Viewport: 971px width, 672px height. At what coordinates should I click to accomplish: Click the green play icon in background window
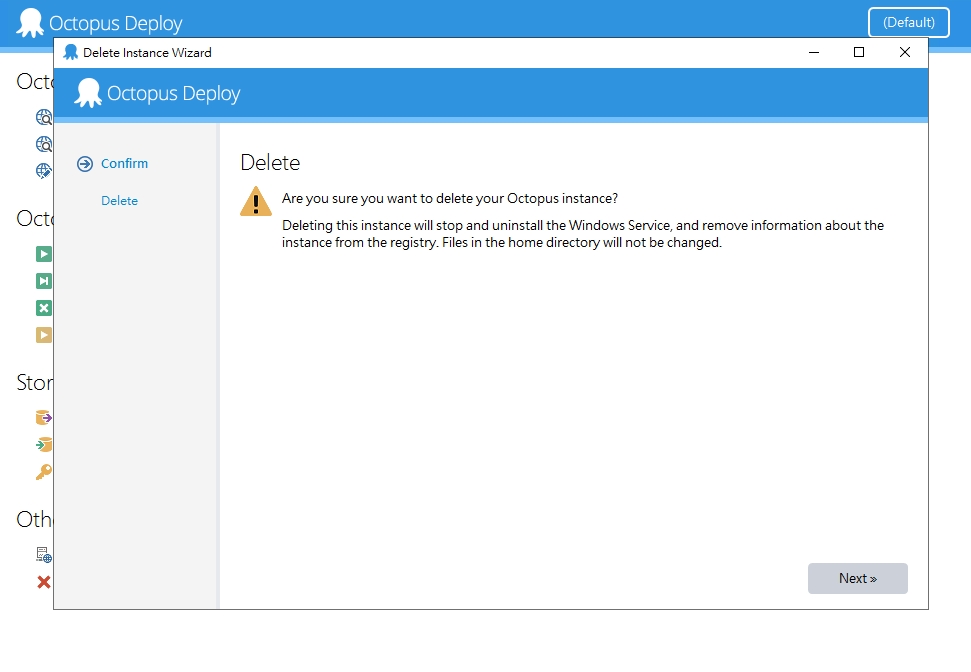coord(44,254)
